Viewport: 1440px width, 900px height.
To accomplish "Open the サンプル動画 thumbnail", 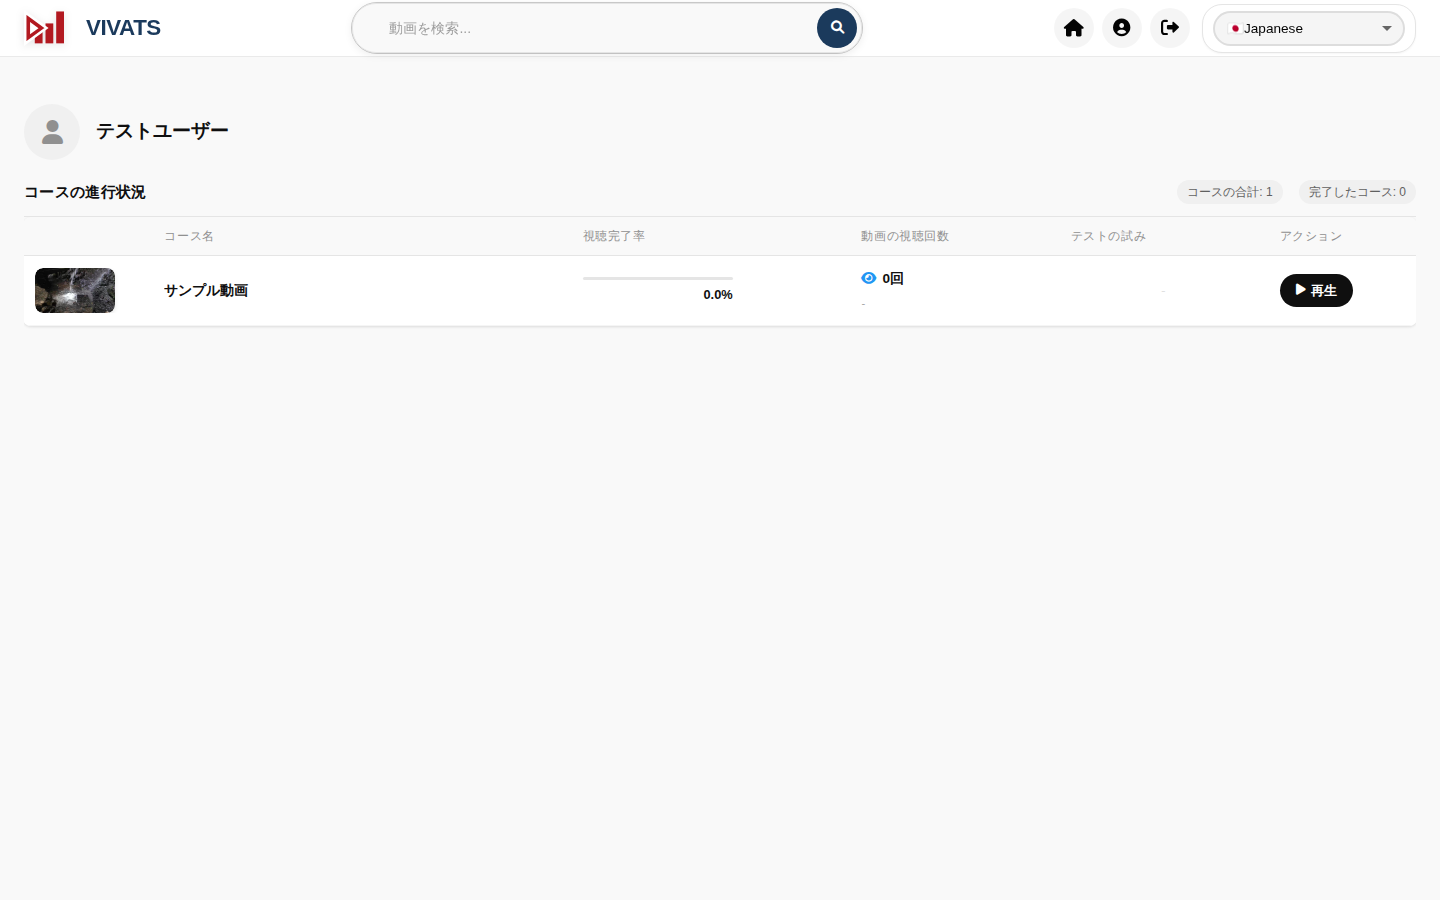I will 75,290.
